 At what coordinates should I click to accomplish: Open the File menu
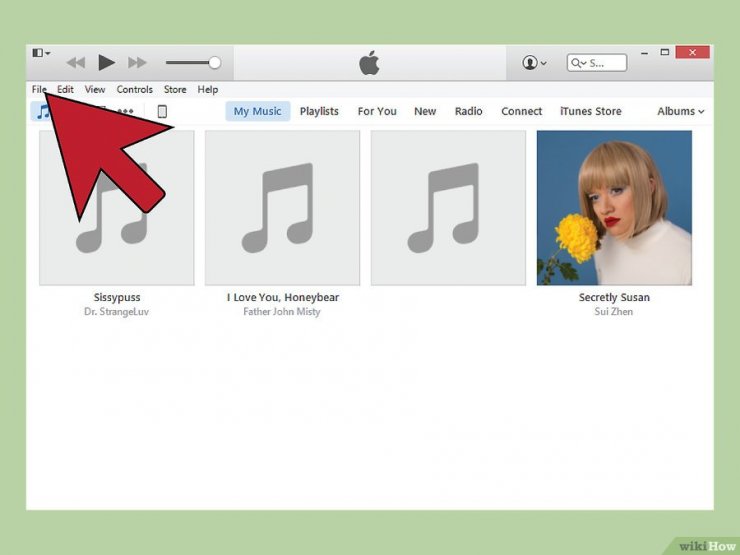(x=39, y=89)
